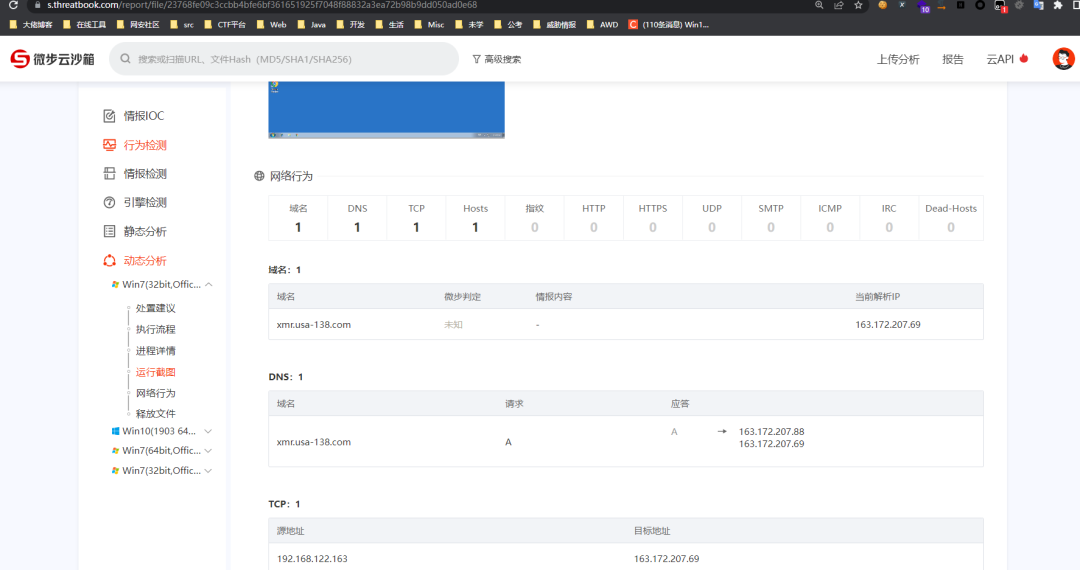Open the blue desktop run screenshot thumbnail
Viewport: 1080px width, 570px height.
pos(386,109)
